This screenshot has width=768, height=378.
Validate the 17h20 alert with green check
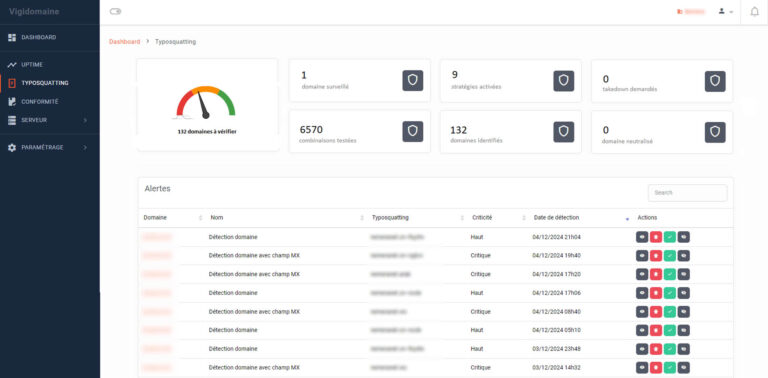(x=670, y=274)
